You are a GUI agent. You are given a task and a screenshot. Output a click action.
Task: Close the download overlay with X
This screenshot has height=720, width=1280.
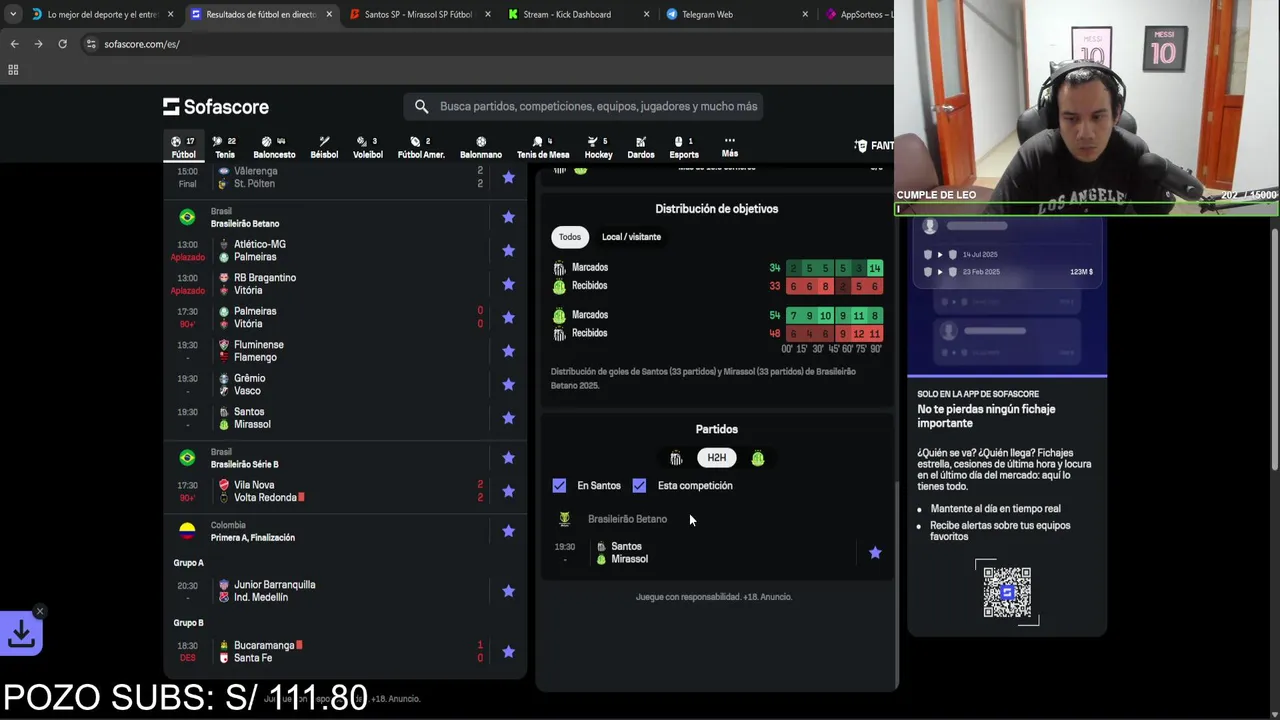40,611
